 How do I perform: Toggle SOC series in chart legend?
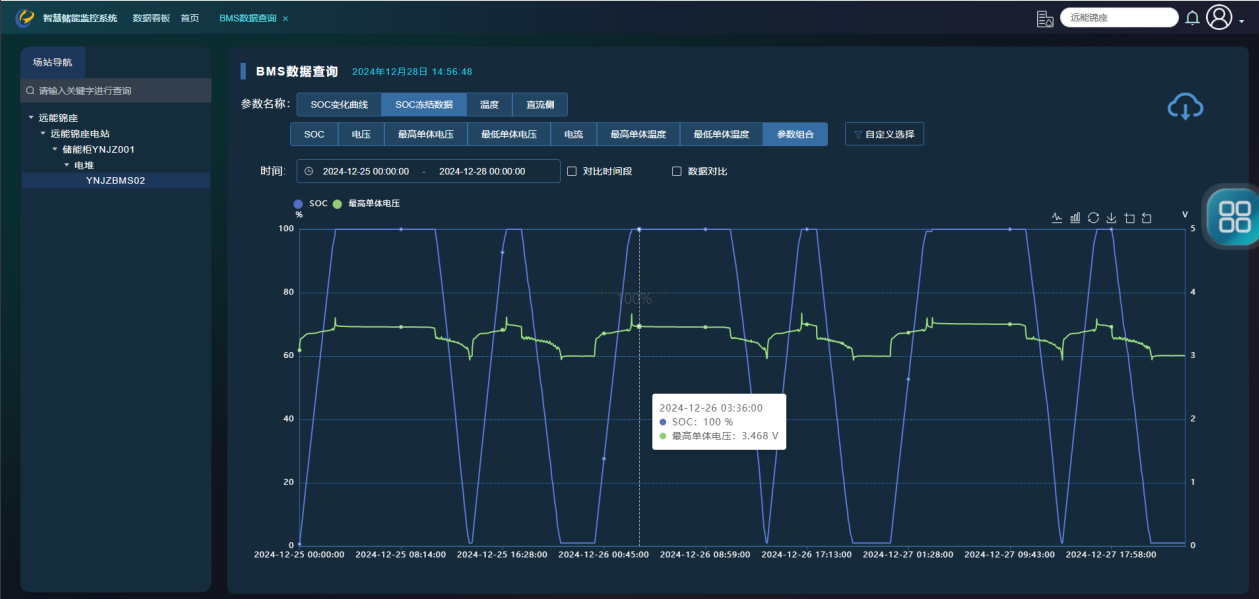299,203
